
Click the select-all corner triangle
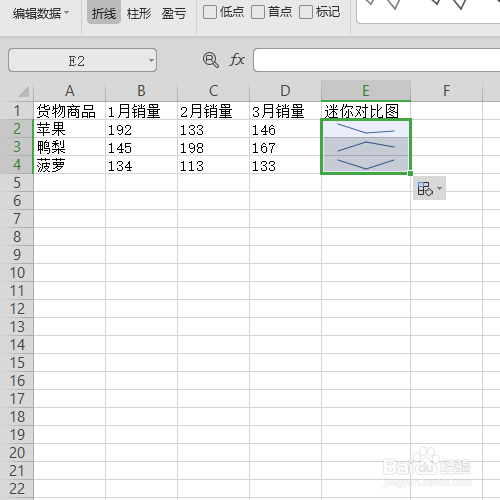24,91
